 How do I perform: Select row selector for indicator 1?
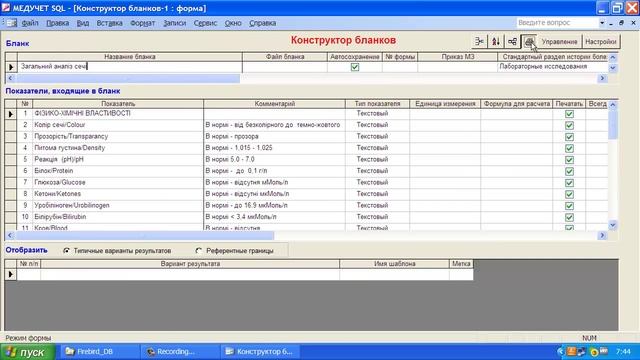(x=11, y=114)
